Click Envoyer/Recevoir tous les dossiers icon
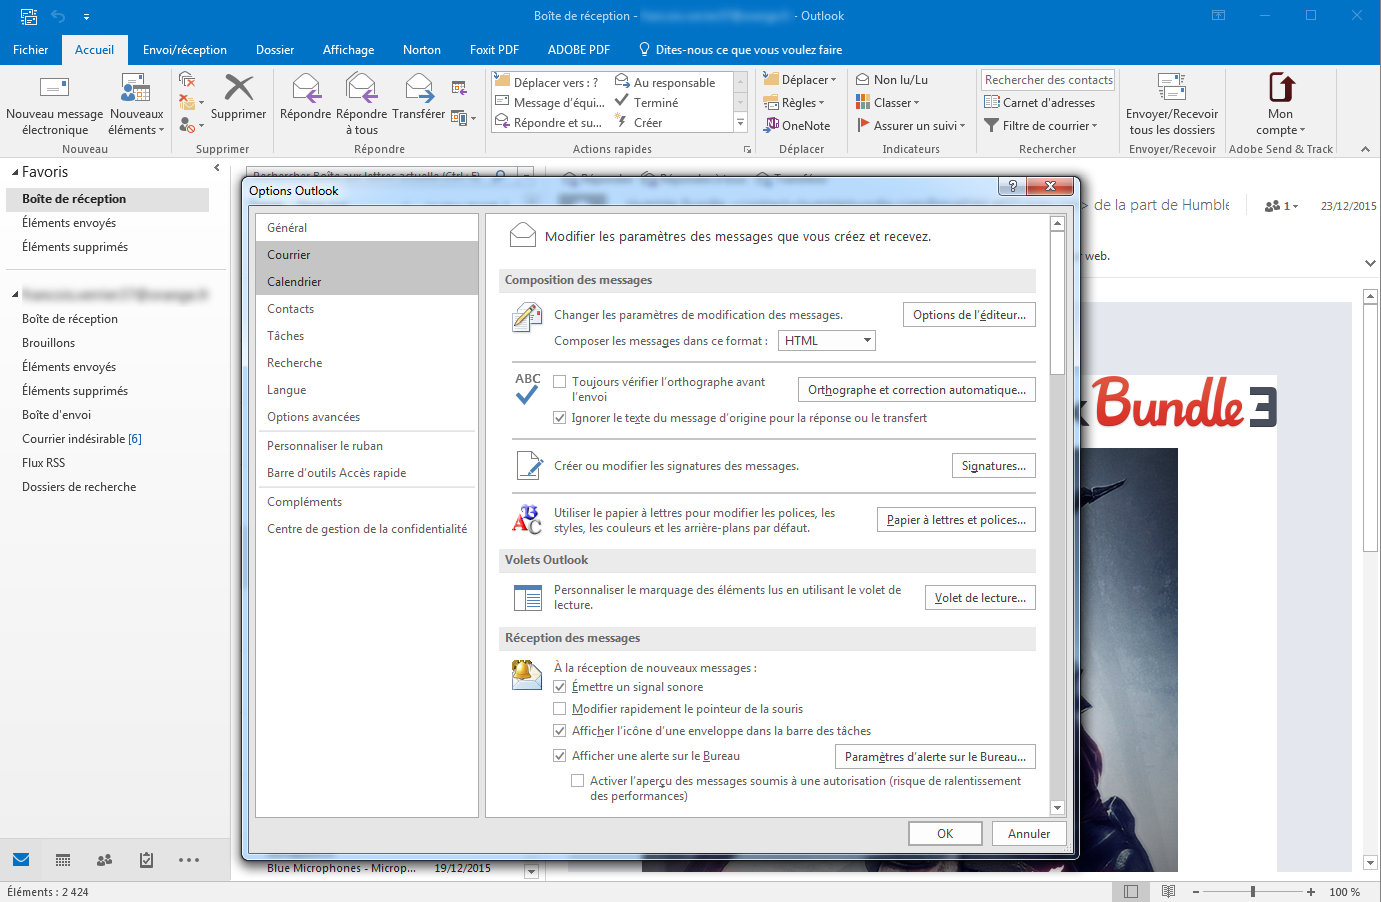This screenshot has height=902, width=1381. pyautogui.click(x=1172, y=88)
